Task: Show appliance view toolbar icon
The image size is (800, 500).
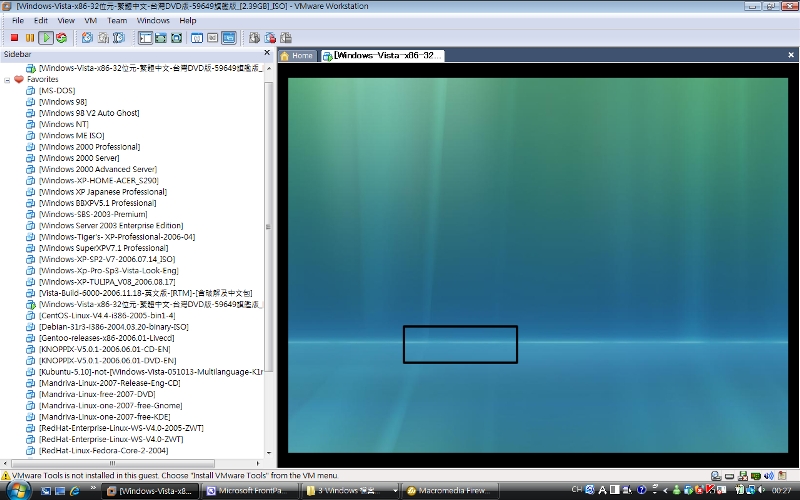Action: pyautogui.click(x=213, y=38)
